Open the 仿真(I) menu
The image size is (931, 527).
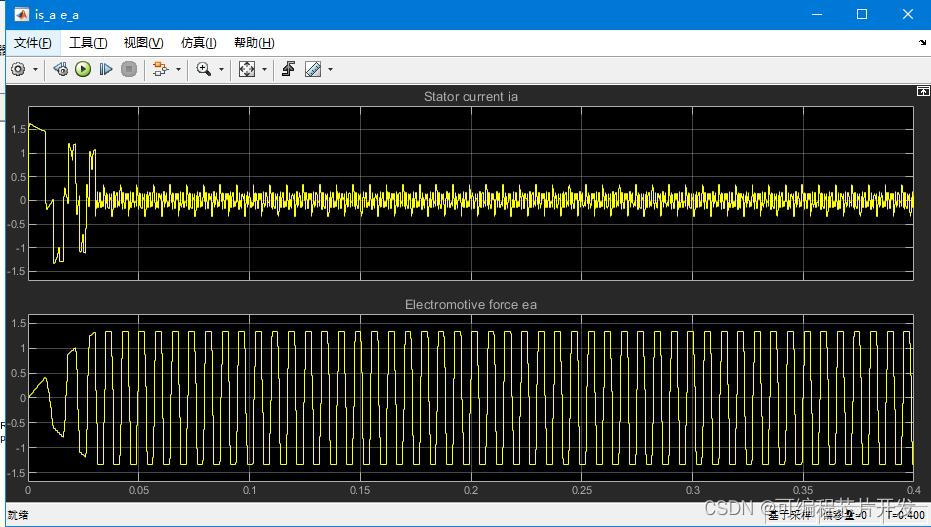[198, 43]
